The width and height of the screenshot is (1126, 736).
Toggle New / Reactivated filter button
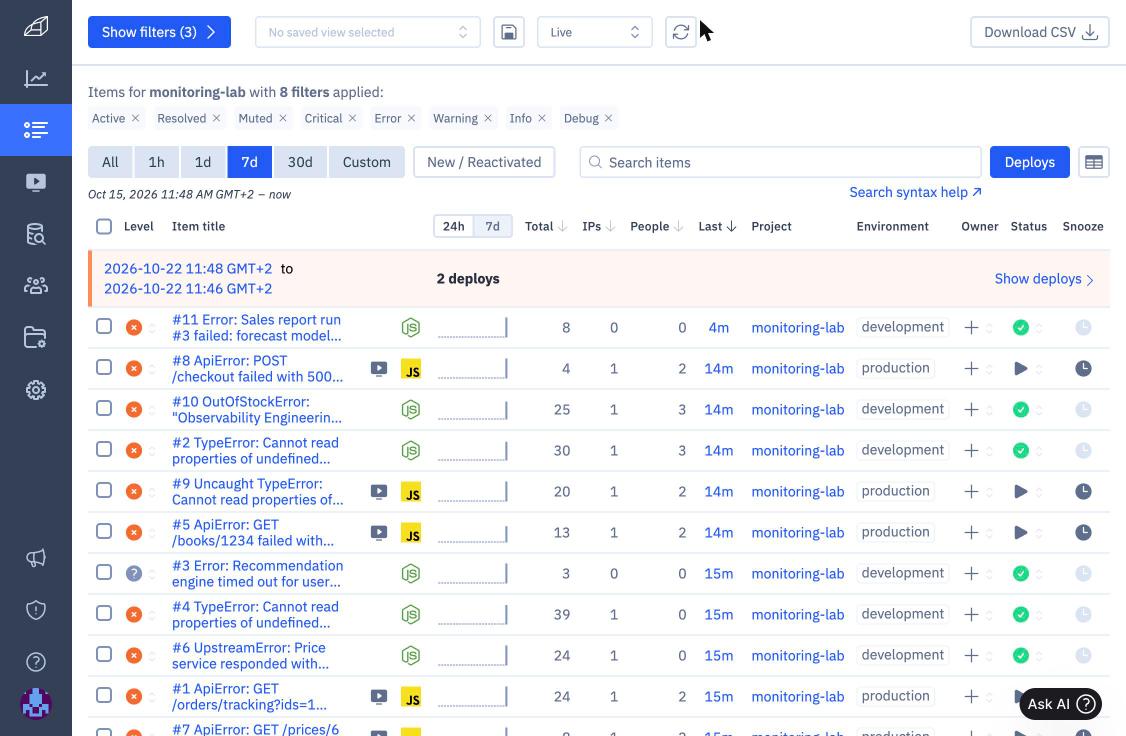[484, 162]
